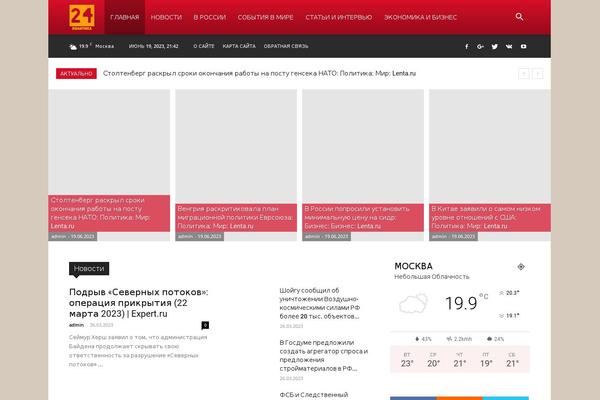
Task: Open the Twitter social icon
Action: pos(495,46)
